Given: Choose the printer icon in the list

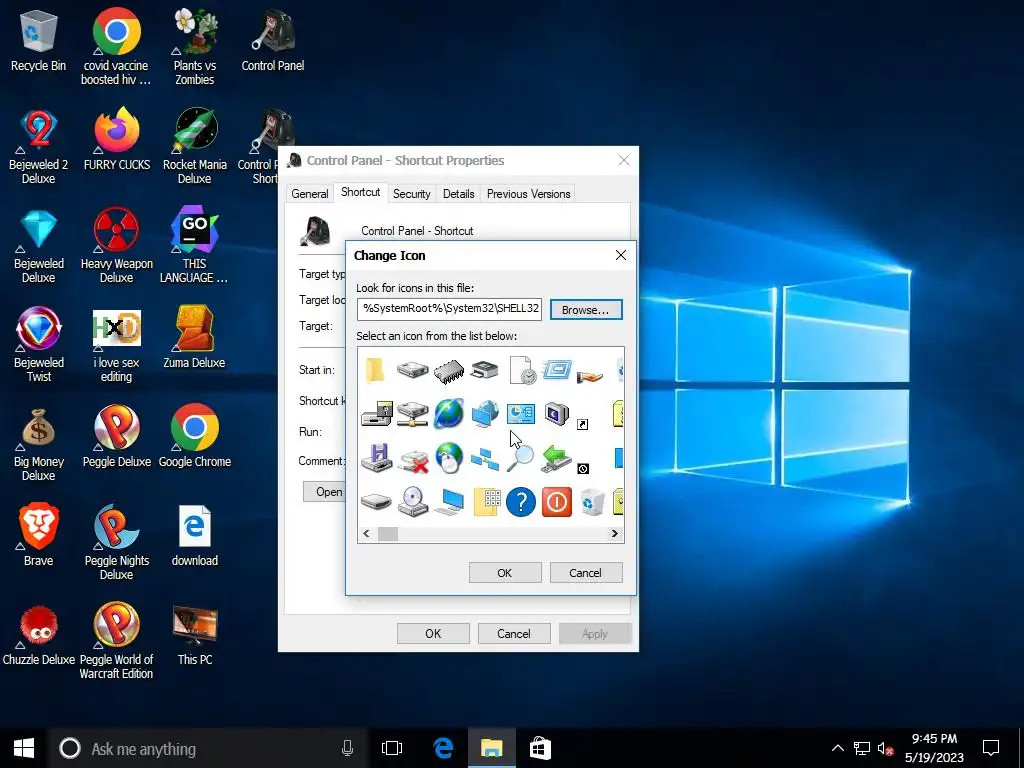Looking at the screenshot, I should (484, 370).
